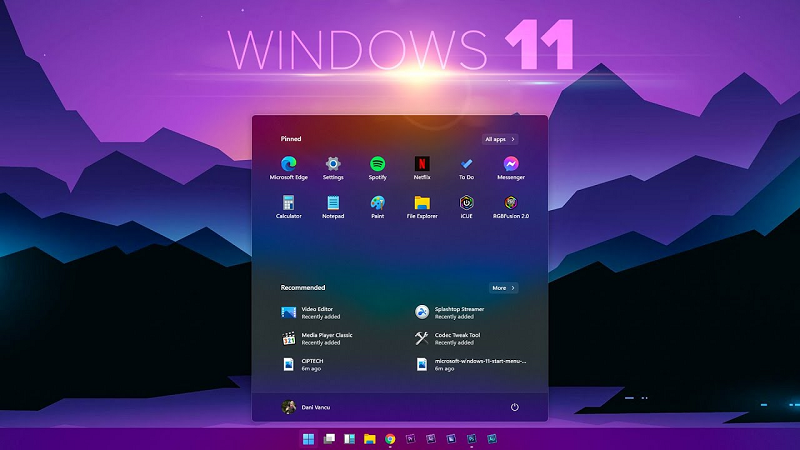
Task: Launch Spotify from pinned apps
Action: click(378, 169)
